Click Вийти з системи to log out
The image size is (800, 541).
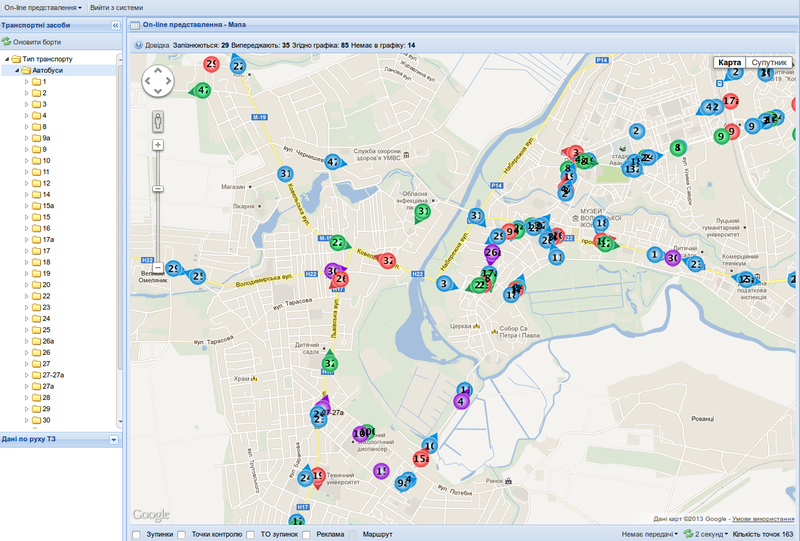coord(116,8)
